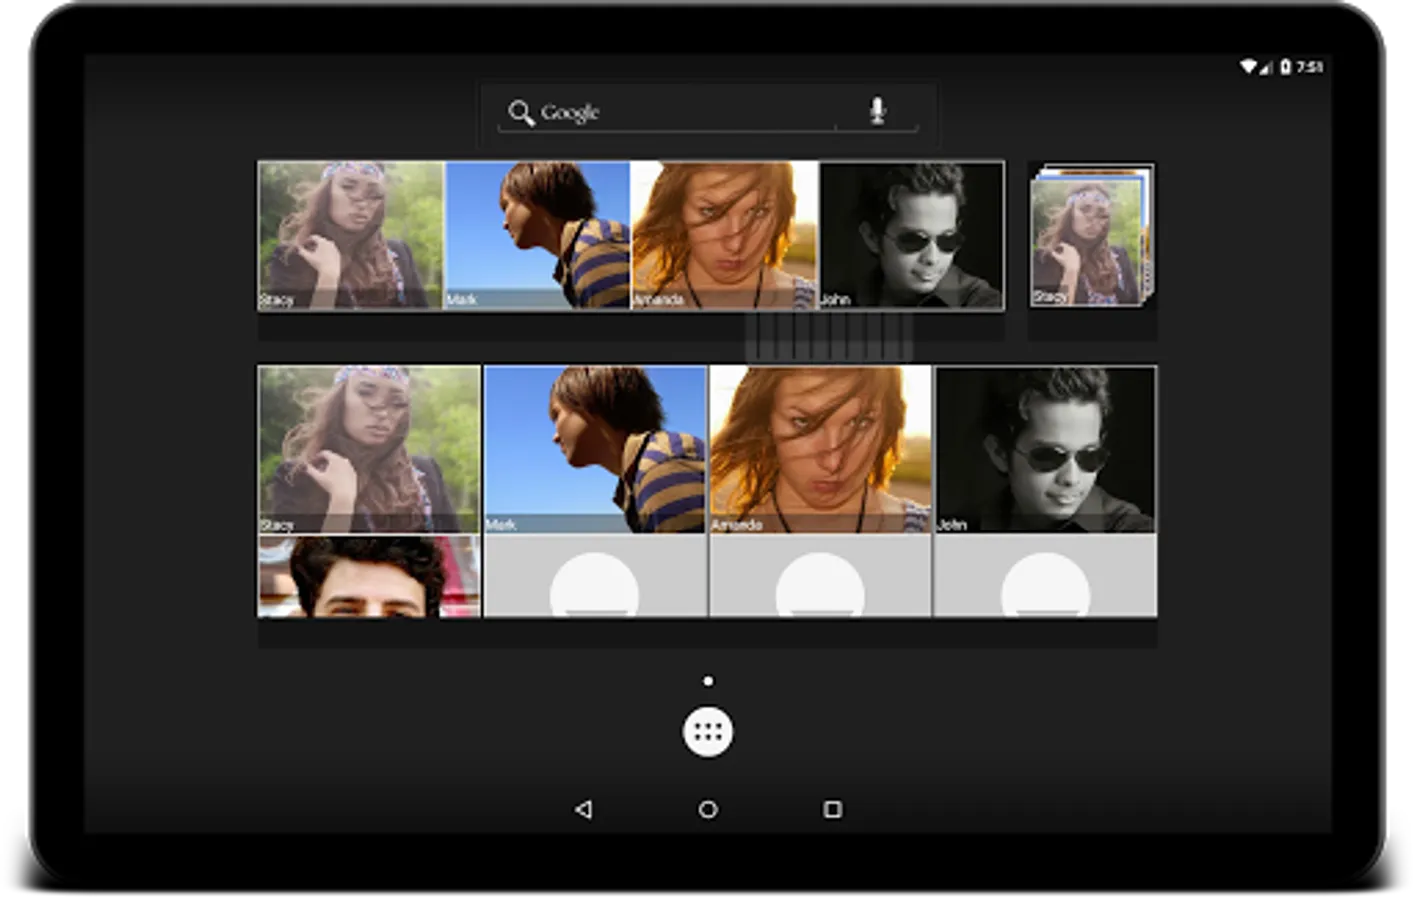
Task: Check the battery status icon
Action: pos(1286,67)
